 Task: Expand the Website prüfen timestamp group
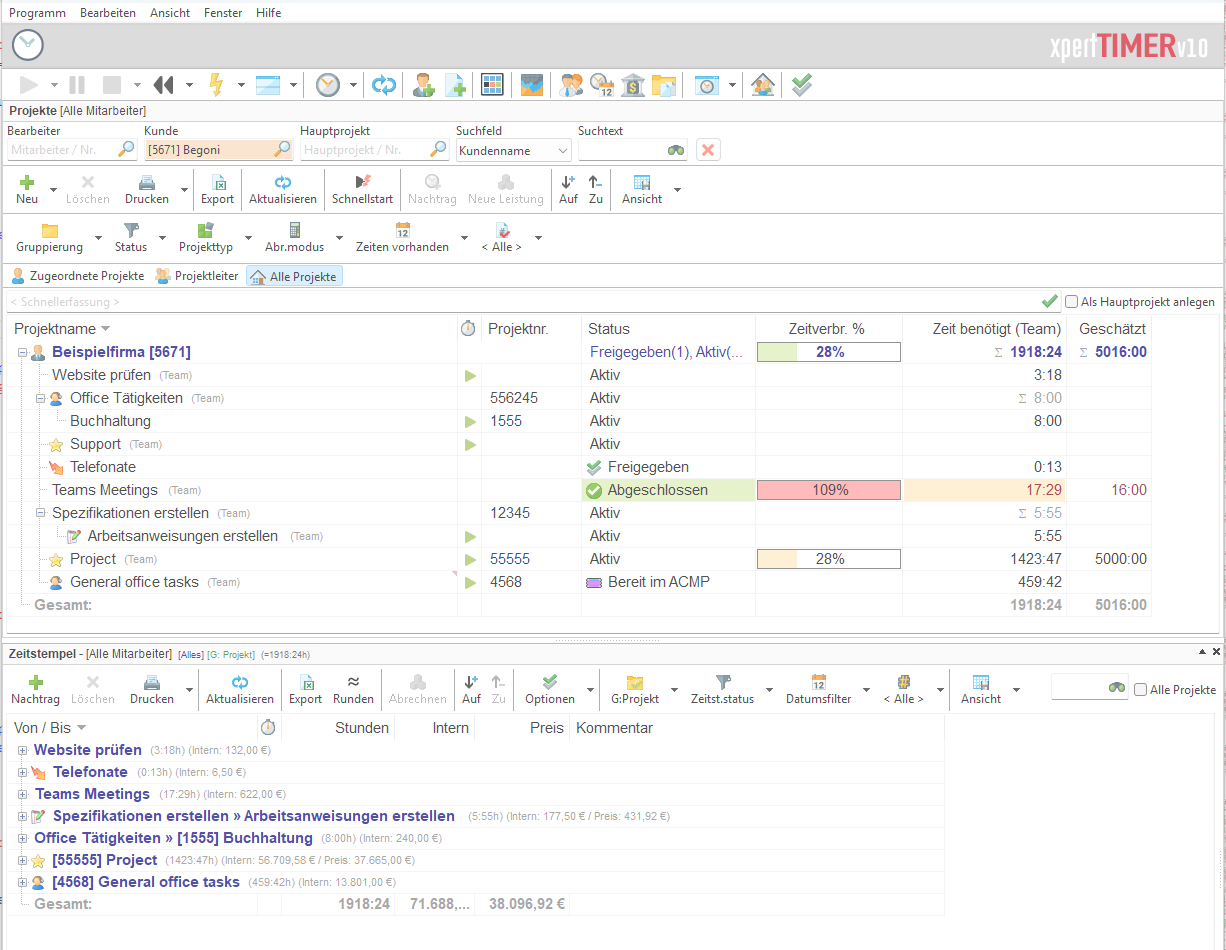coord(22,750)
